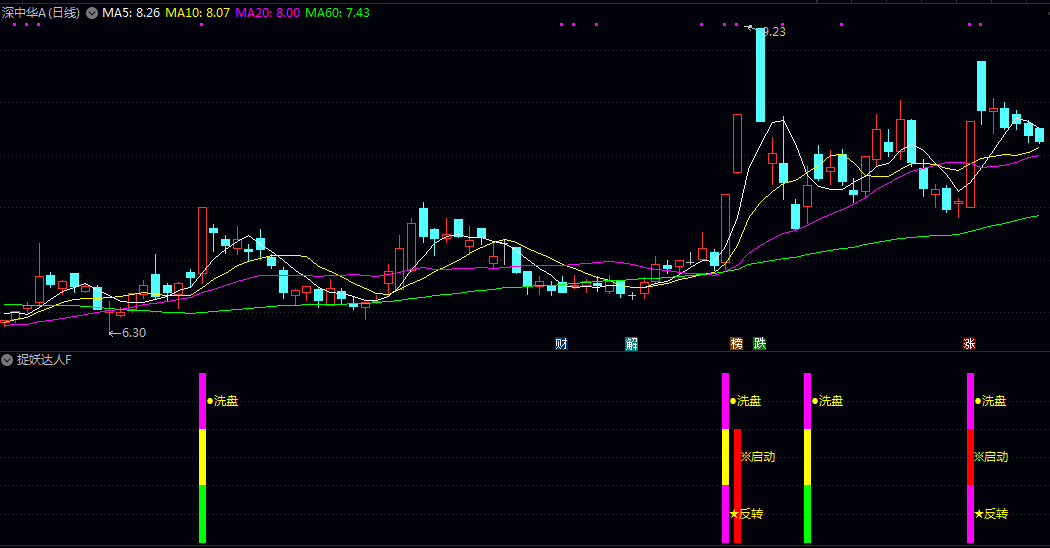Image resolution: width=1050 pixels, height=548 pixels.
Task: Click the green 跌 event icon
Action: 760,344
